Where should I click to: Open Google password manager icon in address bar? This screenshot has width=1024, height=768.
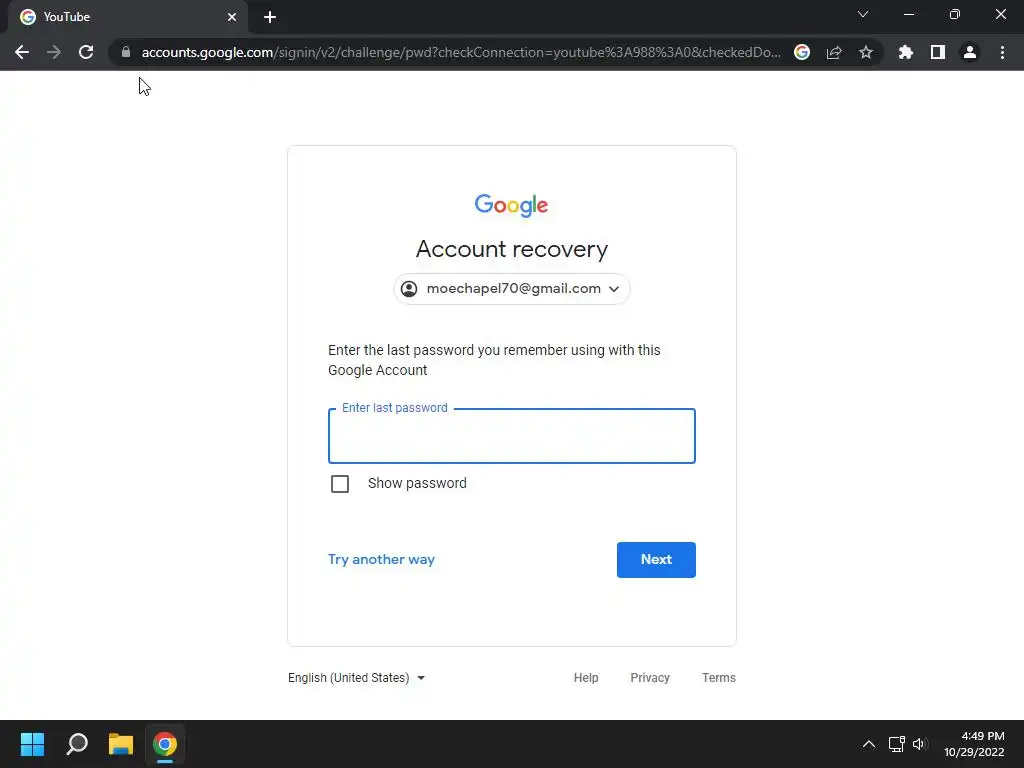(802, 52)
